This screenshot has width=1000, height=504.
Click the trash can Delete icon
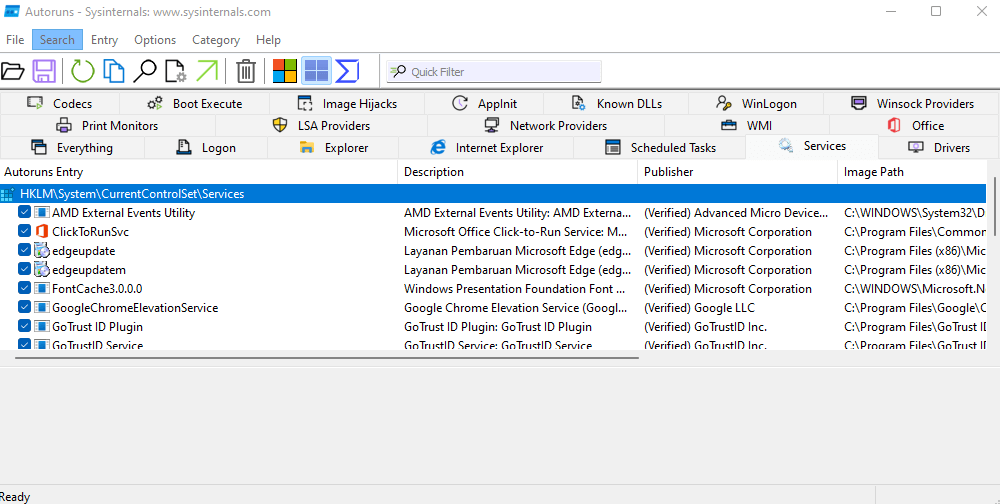click(x=246, y=71)
